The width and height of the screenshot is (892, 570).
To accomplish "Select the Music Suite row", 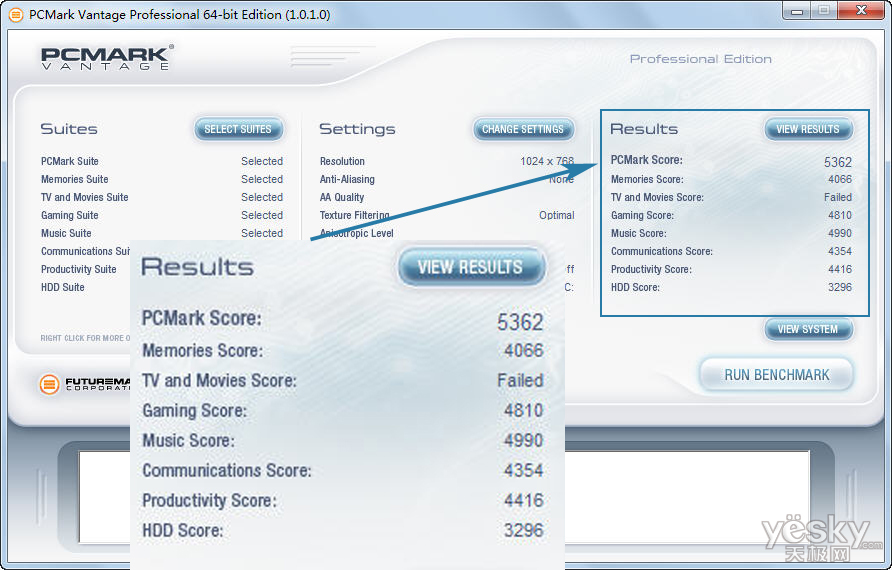I will [162, 233].
